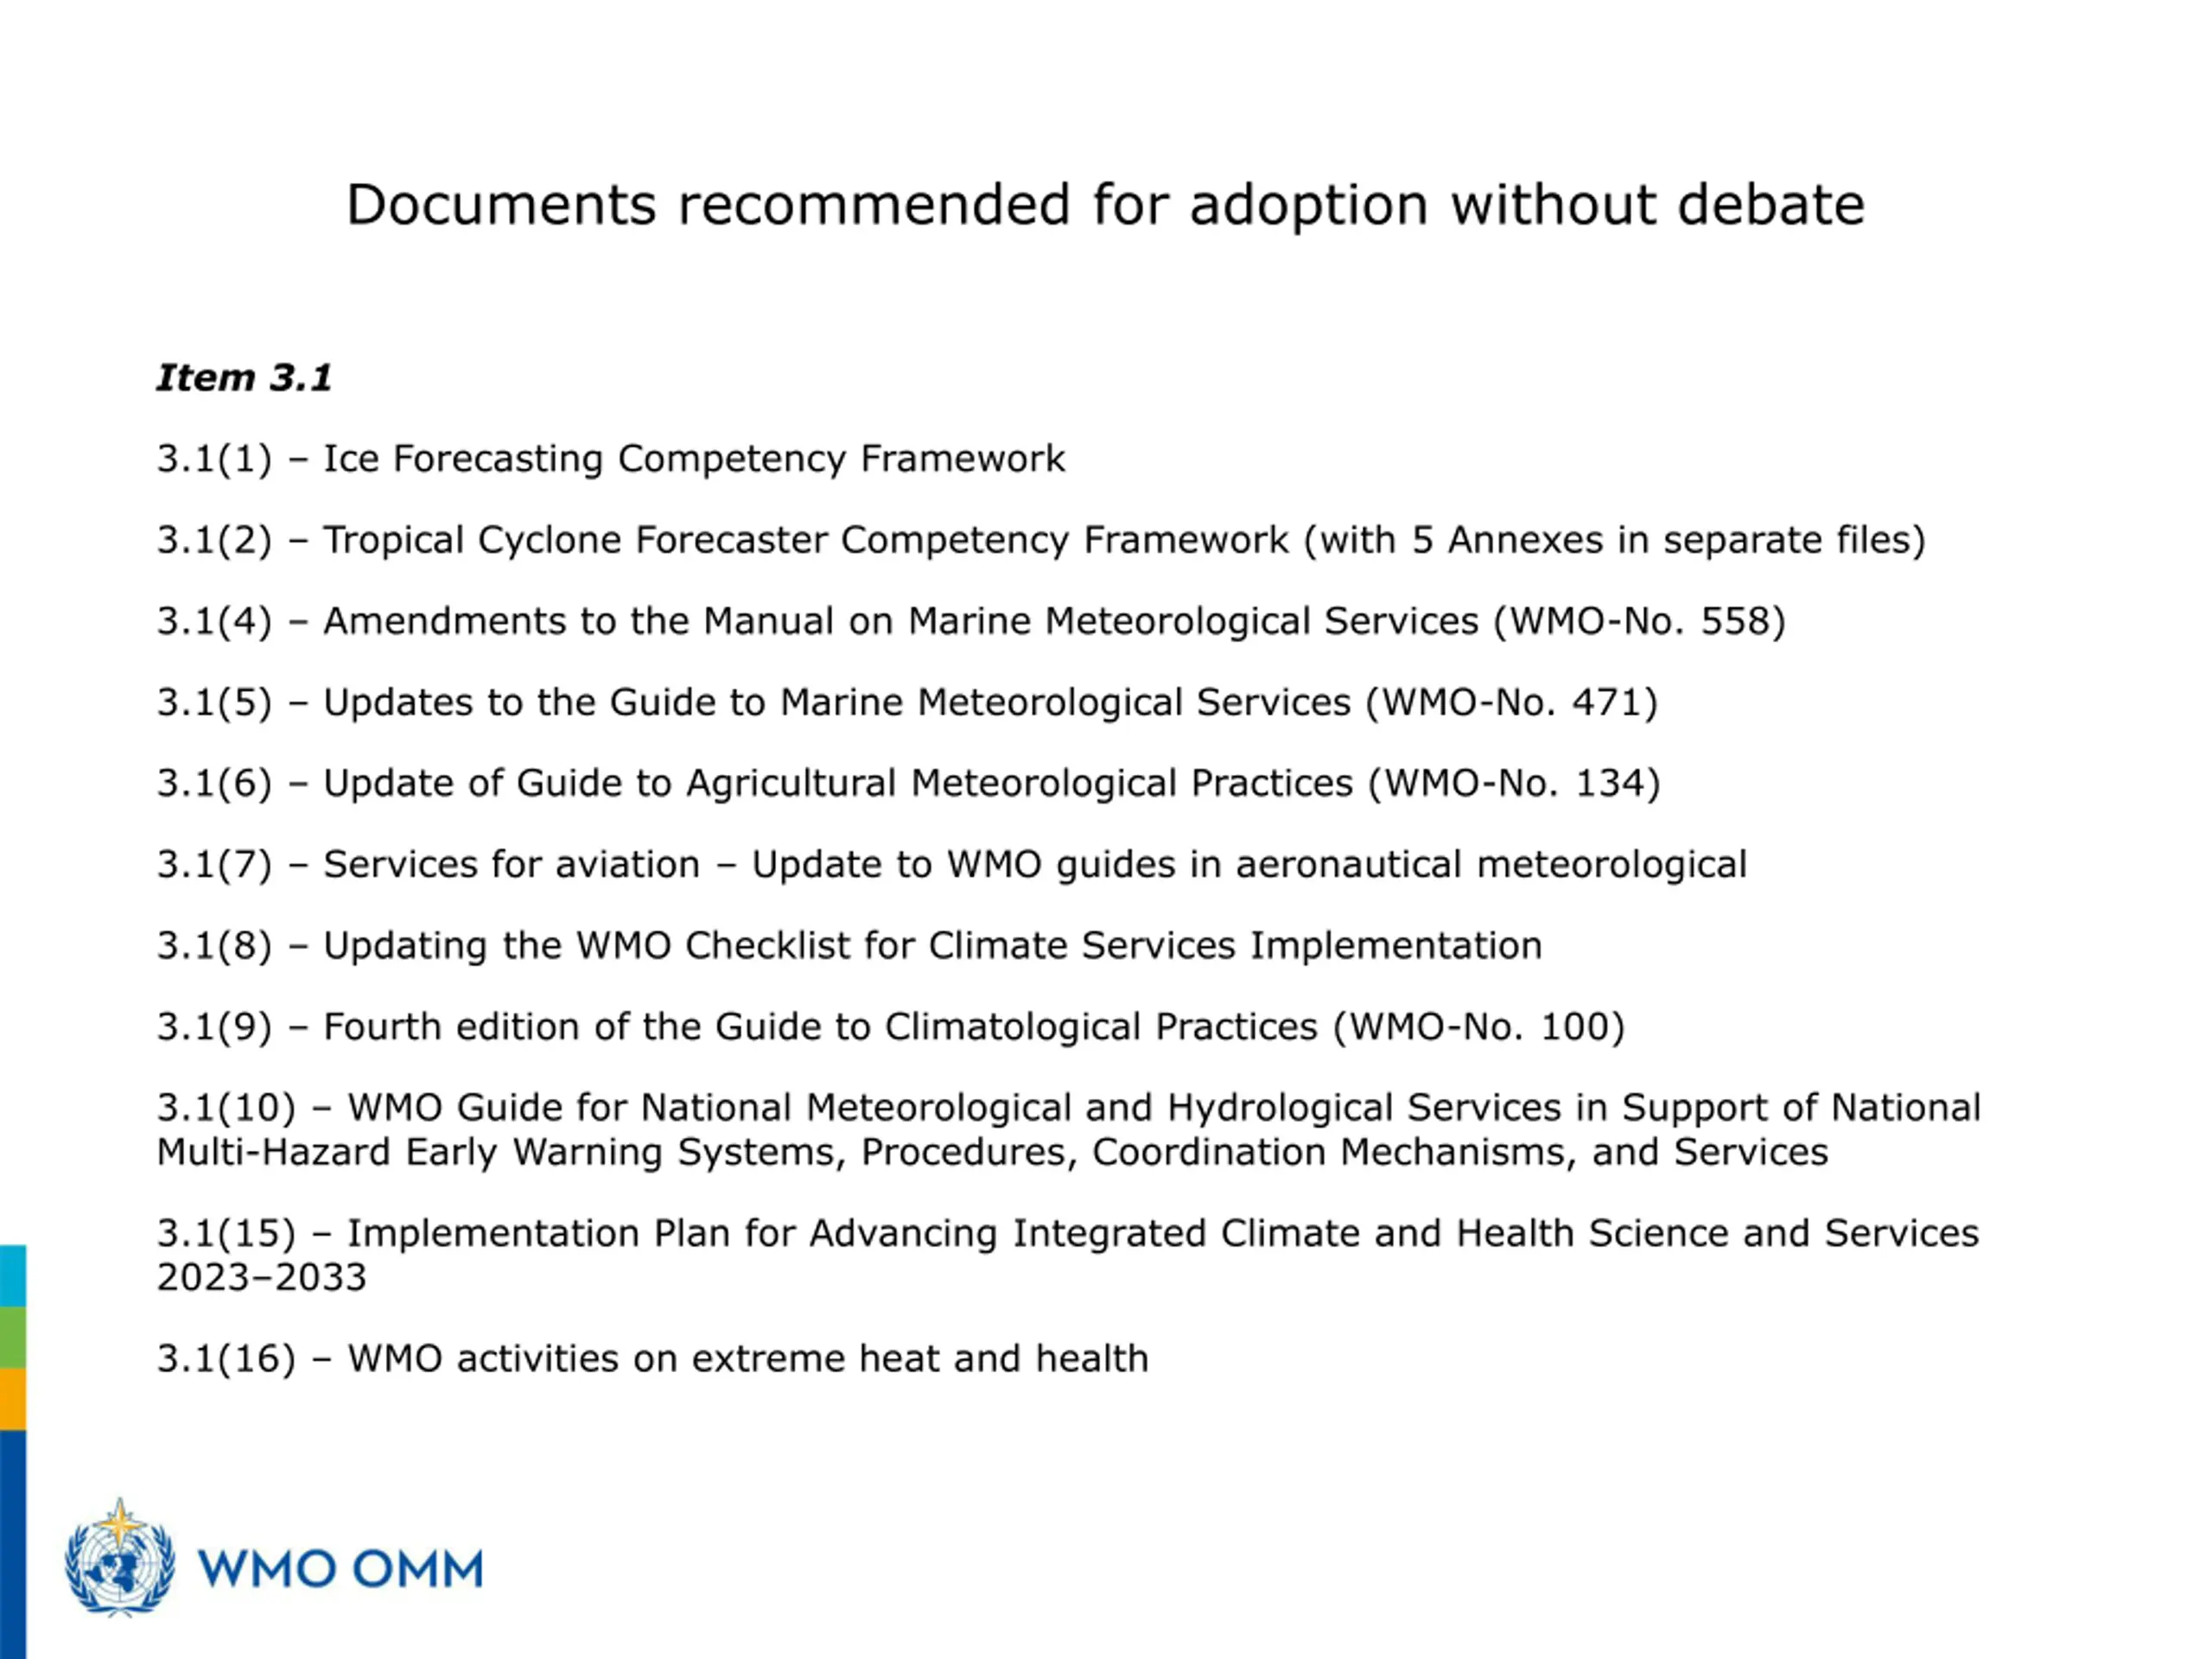The width and height of the screenshot is (2212, 1659).
Task: Click the Guide to Climatological Practices line
Action: pyautogui.click(x=890, y=1026)
